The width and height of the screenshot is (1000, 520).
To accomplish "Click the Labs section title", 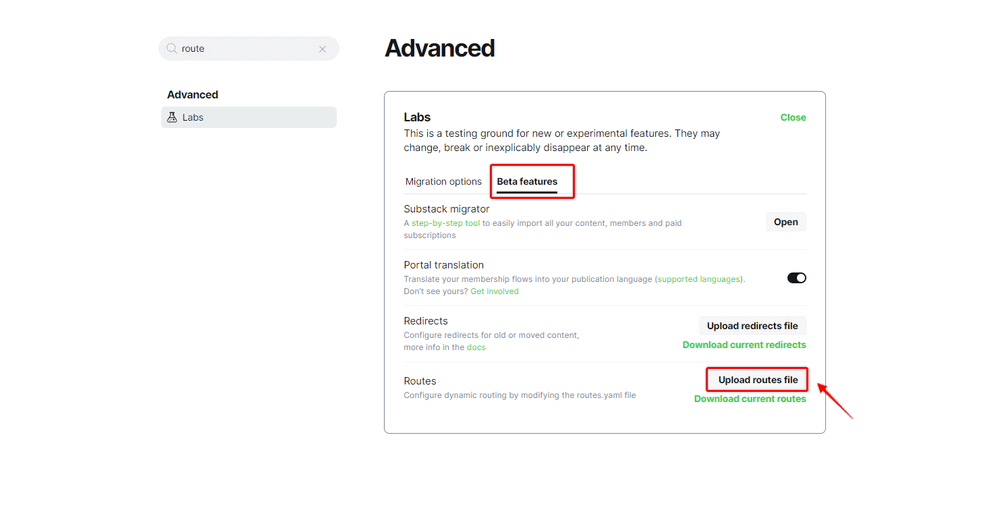I will 417,117.
